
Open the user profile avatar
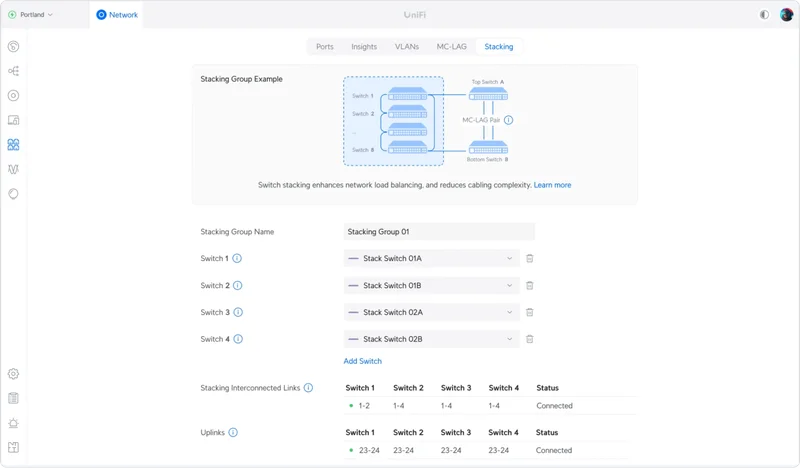pyautogui.click(x=786, y=14)
